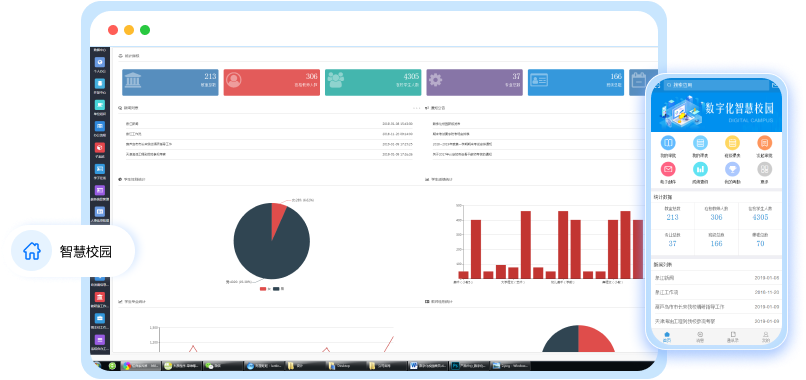Screen dimensions: 806x380
Task: Open the phone news item beginning with 天津
Action: (717, 321)
